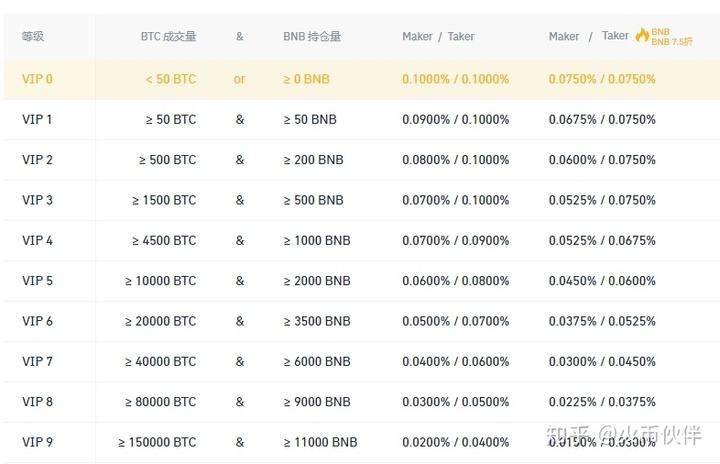Select the VIP 8 level cell

(37, 402)
